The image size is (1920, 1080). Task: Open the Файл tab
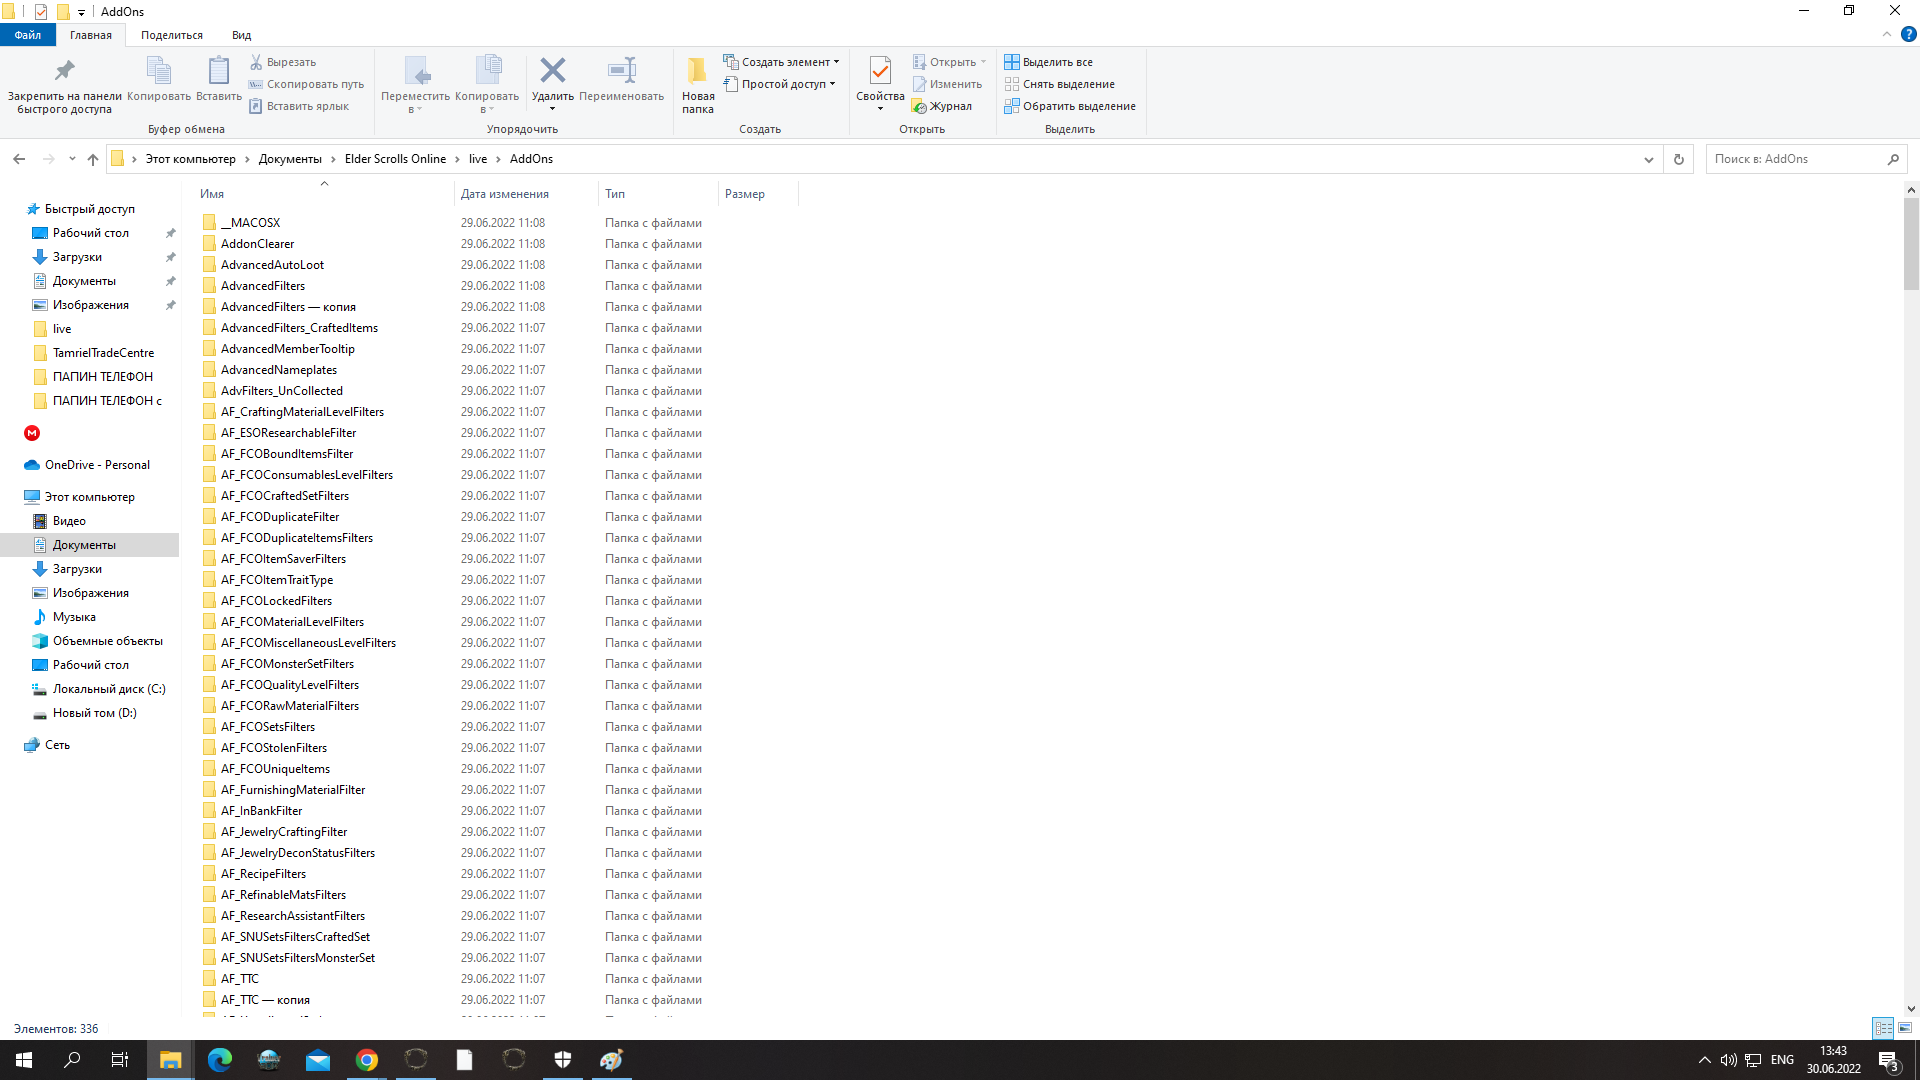pos(28,35)
